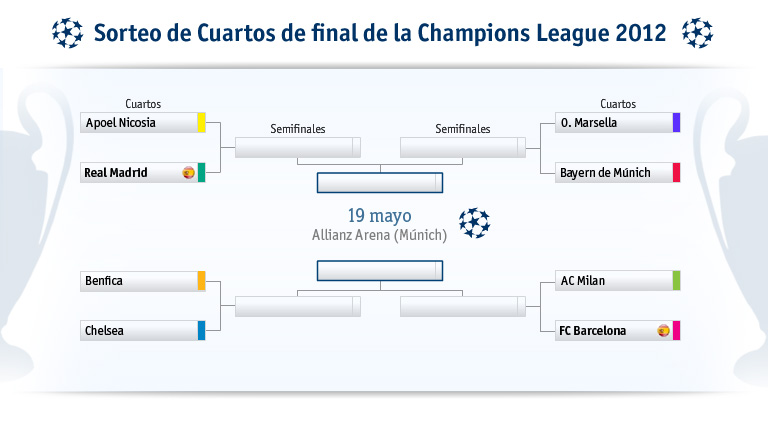Click the bottom finalist box below Allianz Arena
This screenshot has height=432, width=768.
(379, 271)
